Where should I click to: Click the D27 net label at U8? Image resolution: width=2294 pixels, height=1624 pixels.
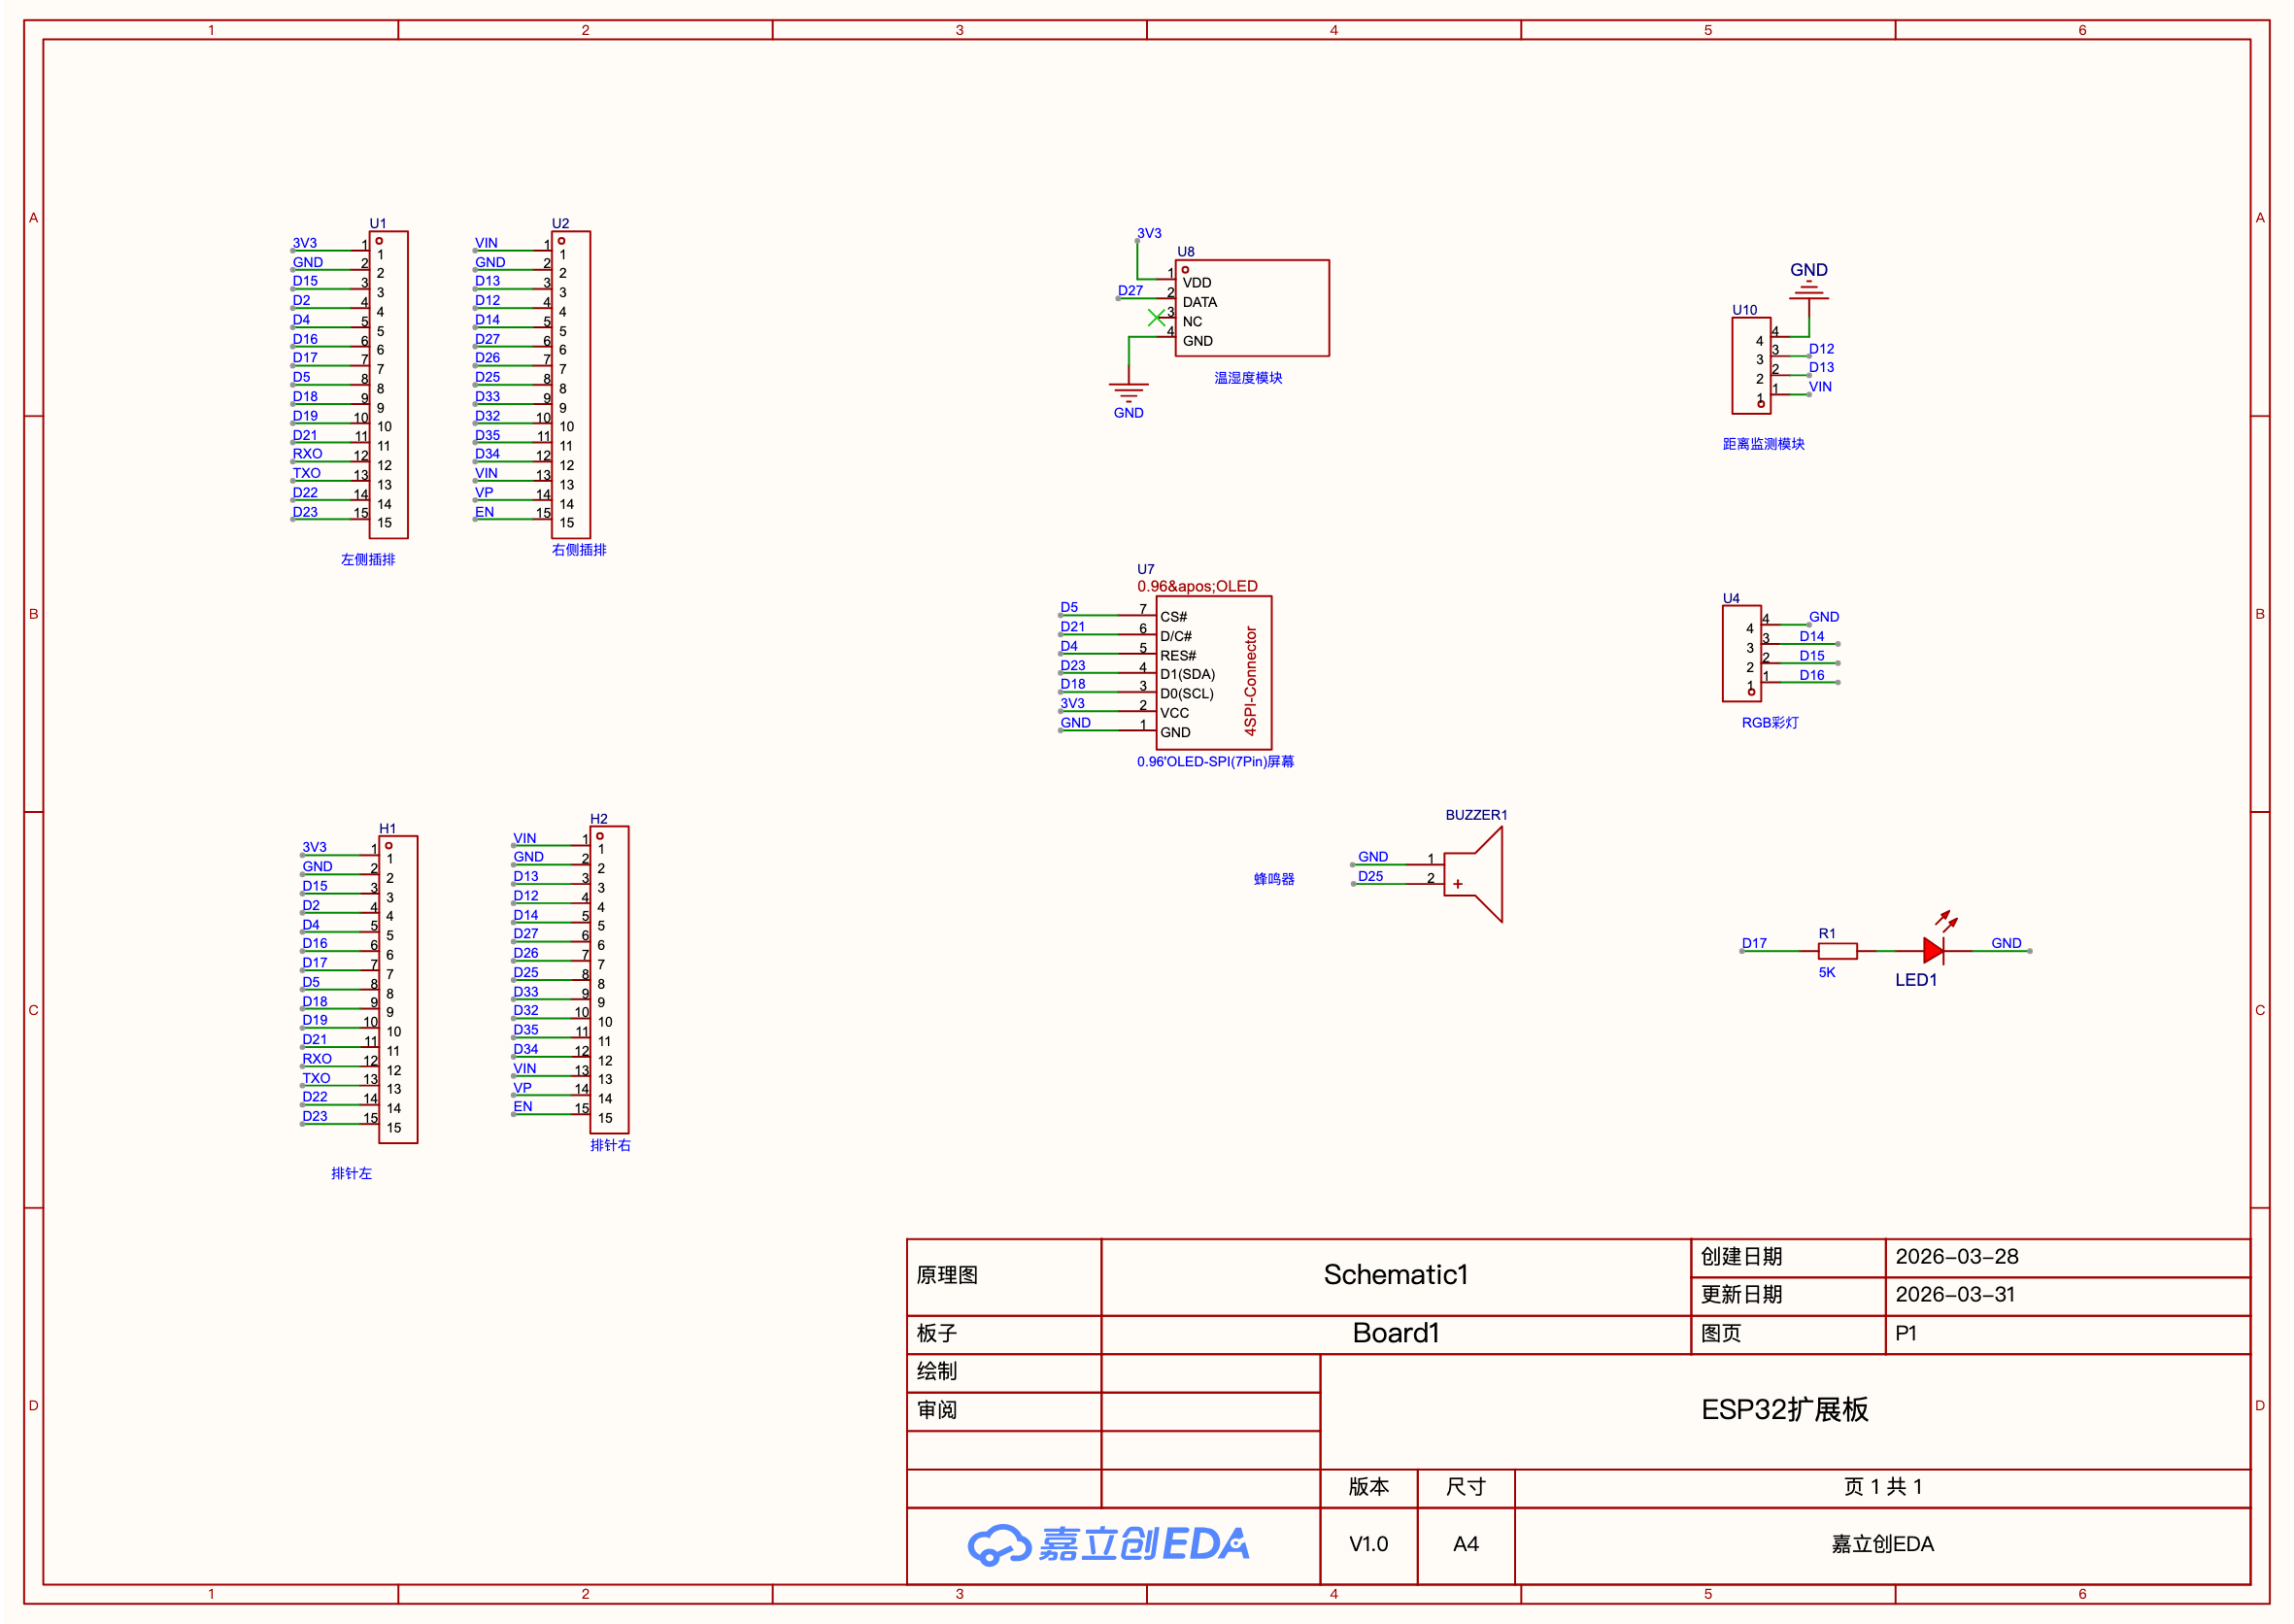(1130, 291)
